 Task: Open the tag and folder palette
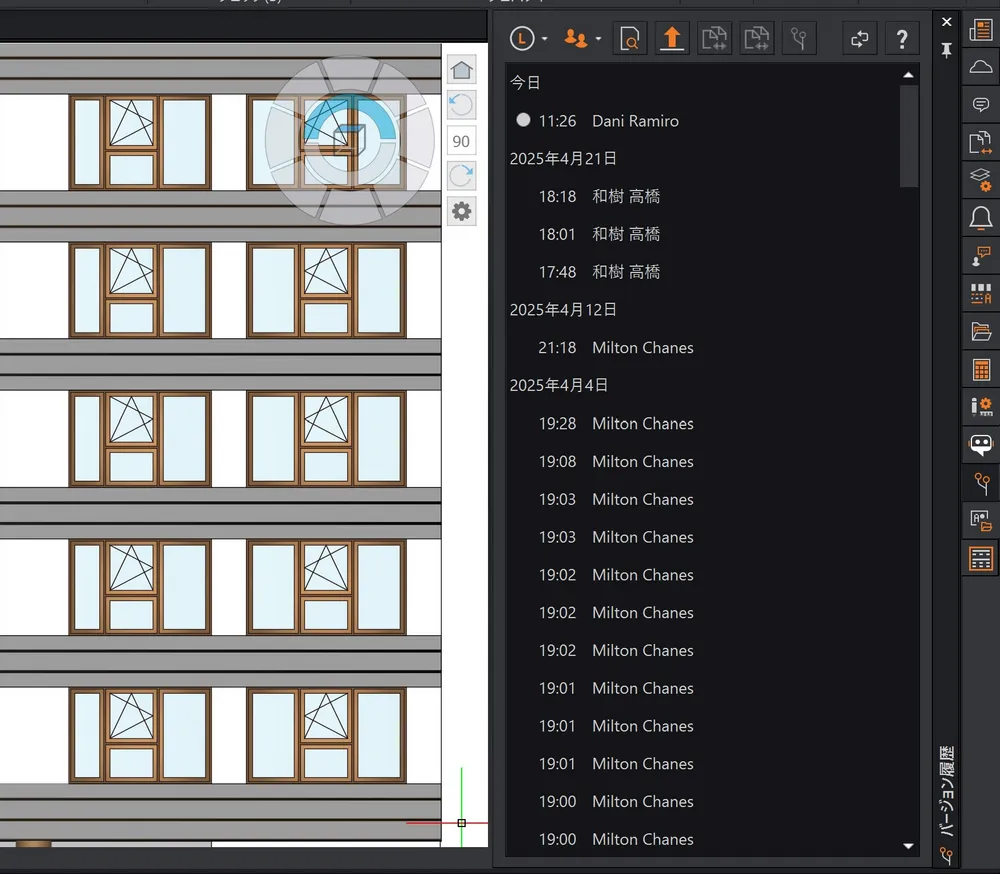980,521
